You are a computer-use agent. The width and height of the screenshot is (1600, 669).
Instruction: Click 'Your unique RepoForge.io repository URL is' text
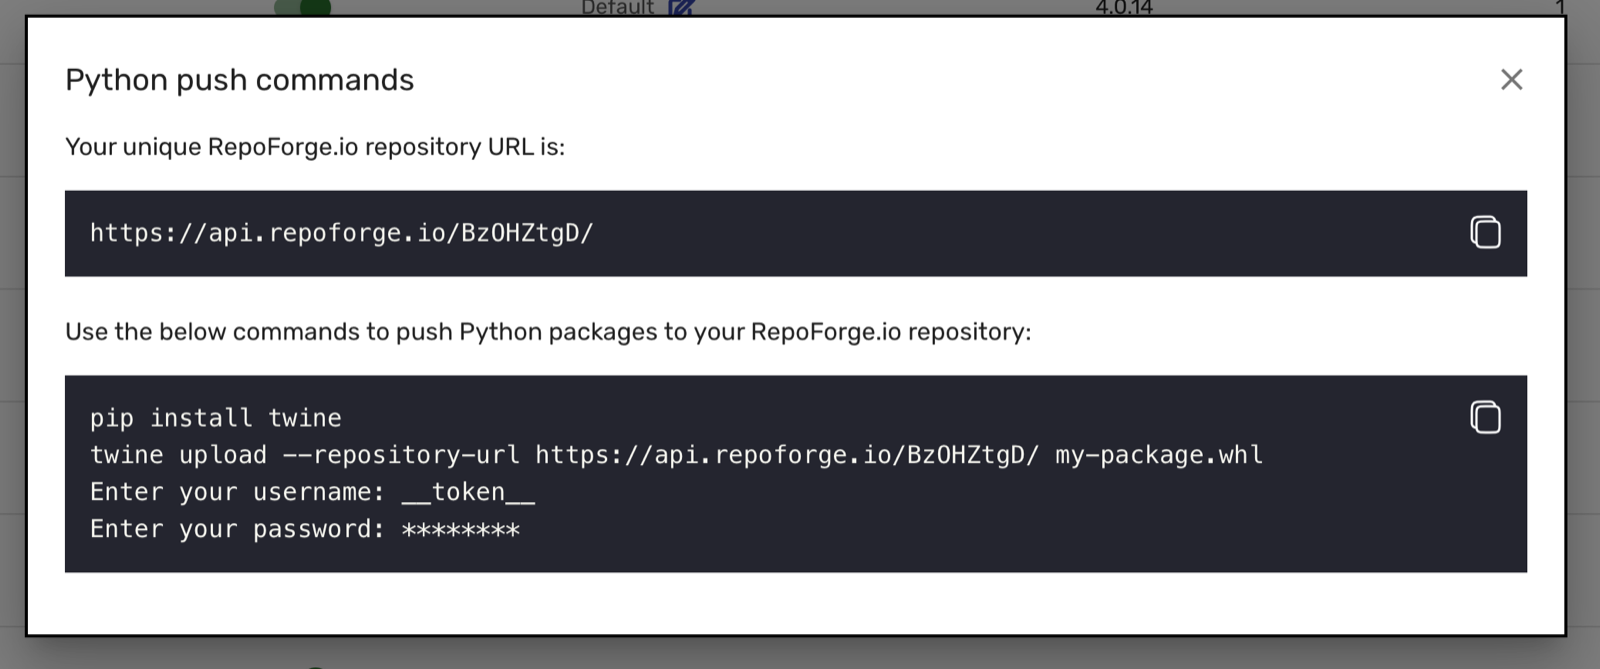315,147
